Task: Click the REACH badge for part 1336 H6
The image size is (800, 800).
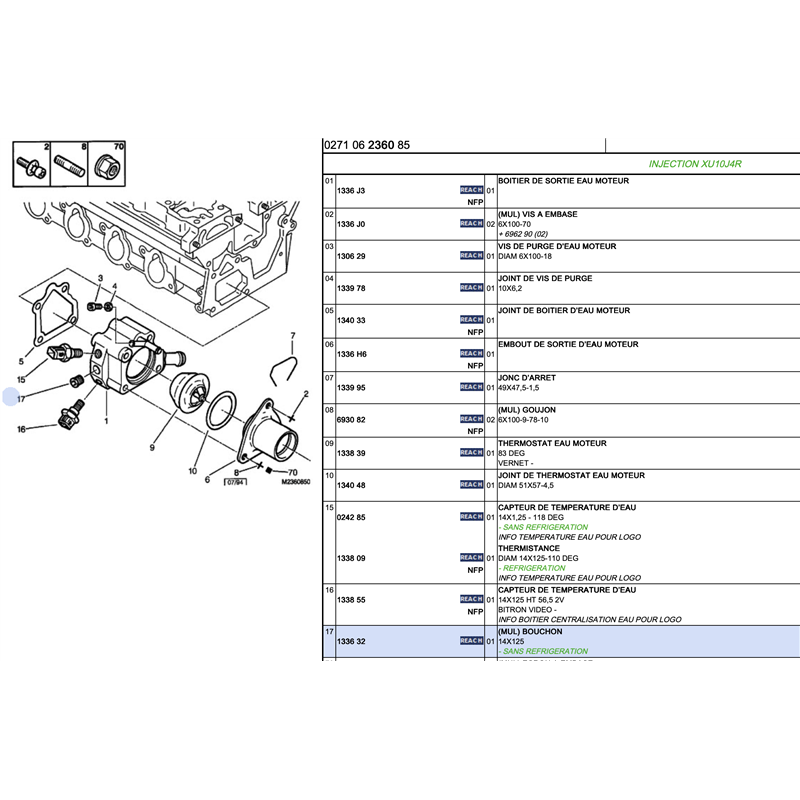Action: coord(471,353)
